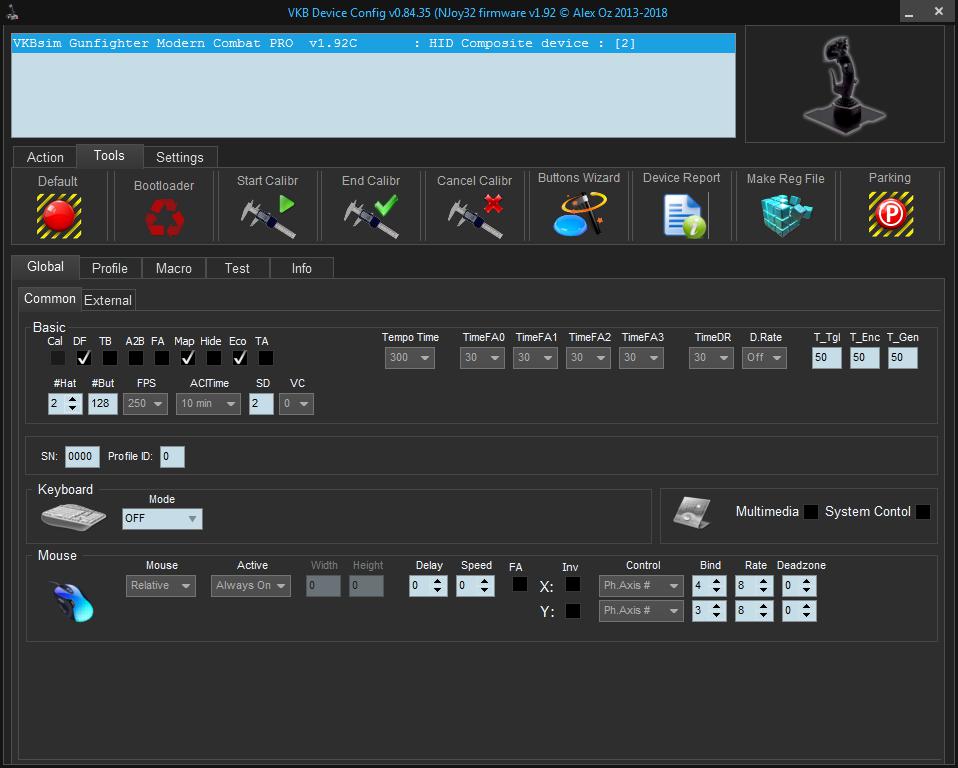Viewport: 958px width, 768px height.
Task: Switch to the Action tab
Action: click(x=45, y=157)
